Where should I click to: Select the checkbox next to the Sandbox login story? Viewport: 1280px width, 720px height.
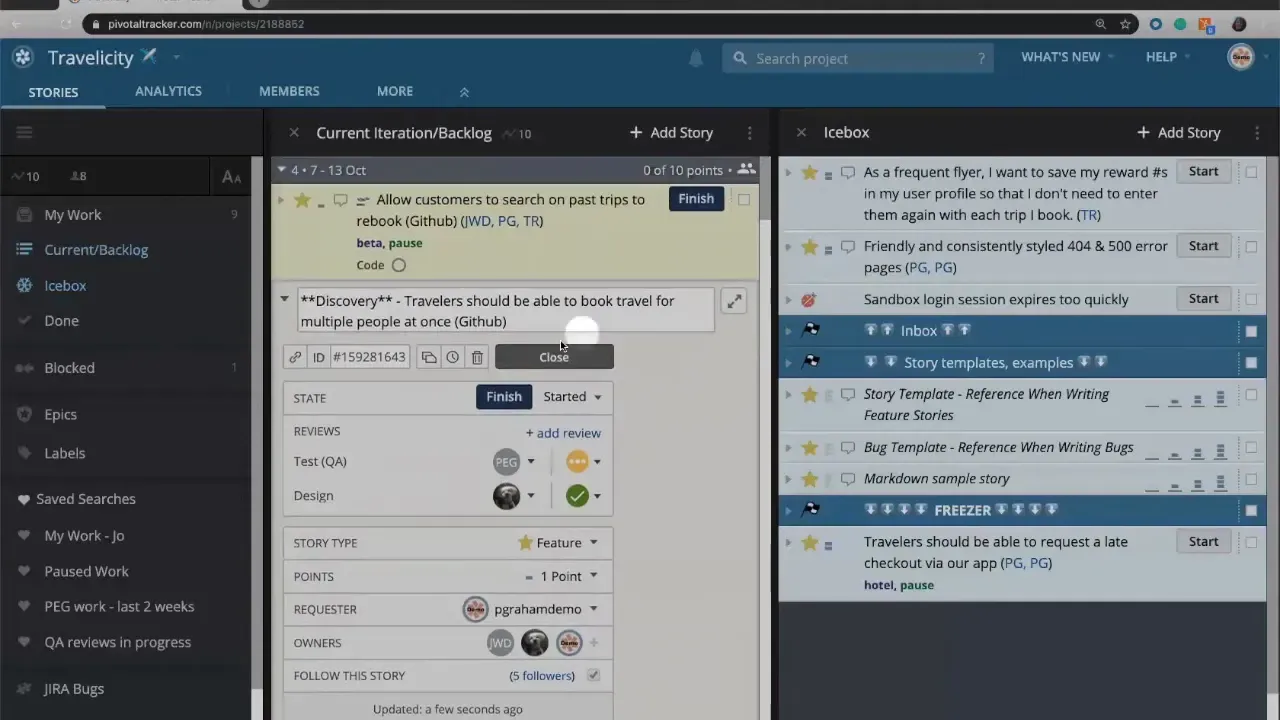pyautogui.click(x=1251, y=299)
